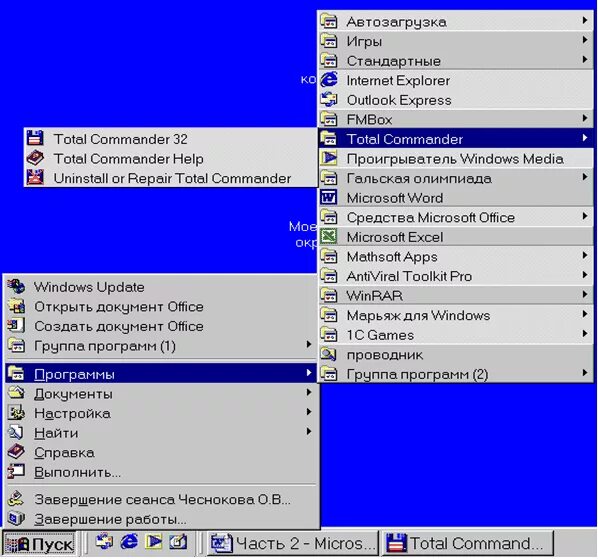Click the Документы folder icon
598x559 pixels.
pos(16,393)
